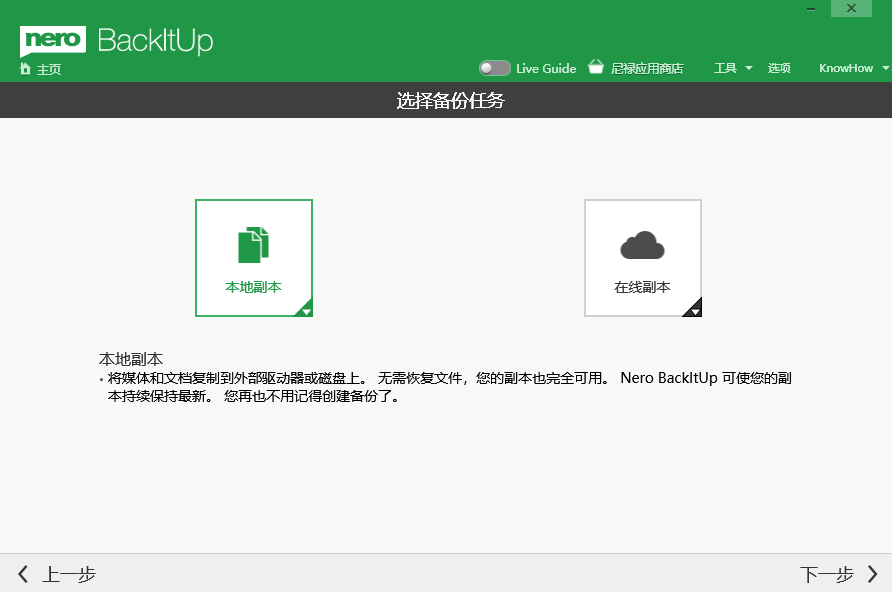The width and height of the screenshot is (892, 592).
Task: Go back with 上一步
Action: coord(69,574)
